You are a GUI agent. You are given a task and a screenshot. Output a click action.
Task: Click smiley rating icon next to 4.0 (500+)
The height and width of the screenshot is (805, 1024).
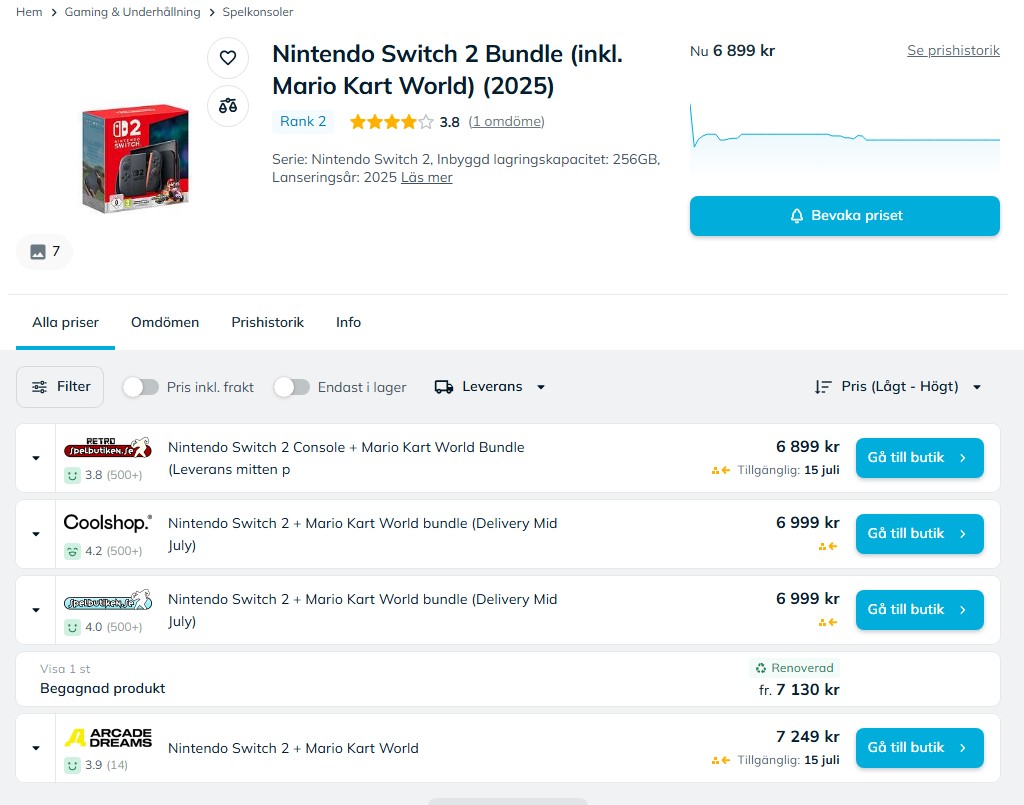(x=72, y=627)
